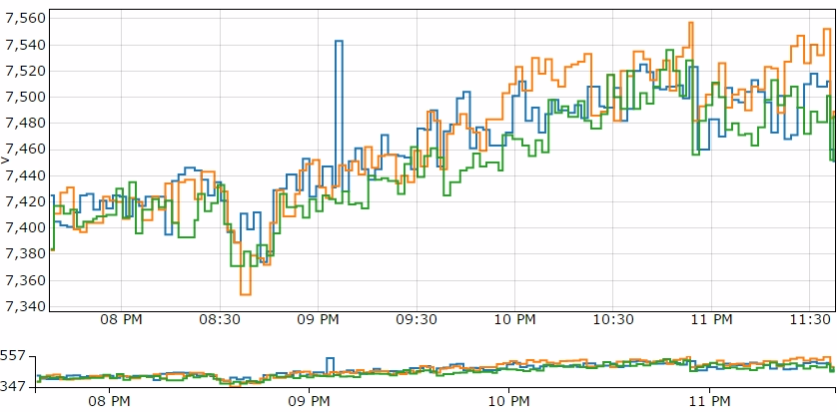Viewport: 837px width, 412px height.
Task: Select the 10 PM label on main axis
Action: [x=515, y=320]
